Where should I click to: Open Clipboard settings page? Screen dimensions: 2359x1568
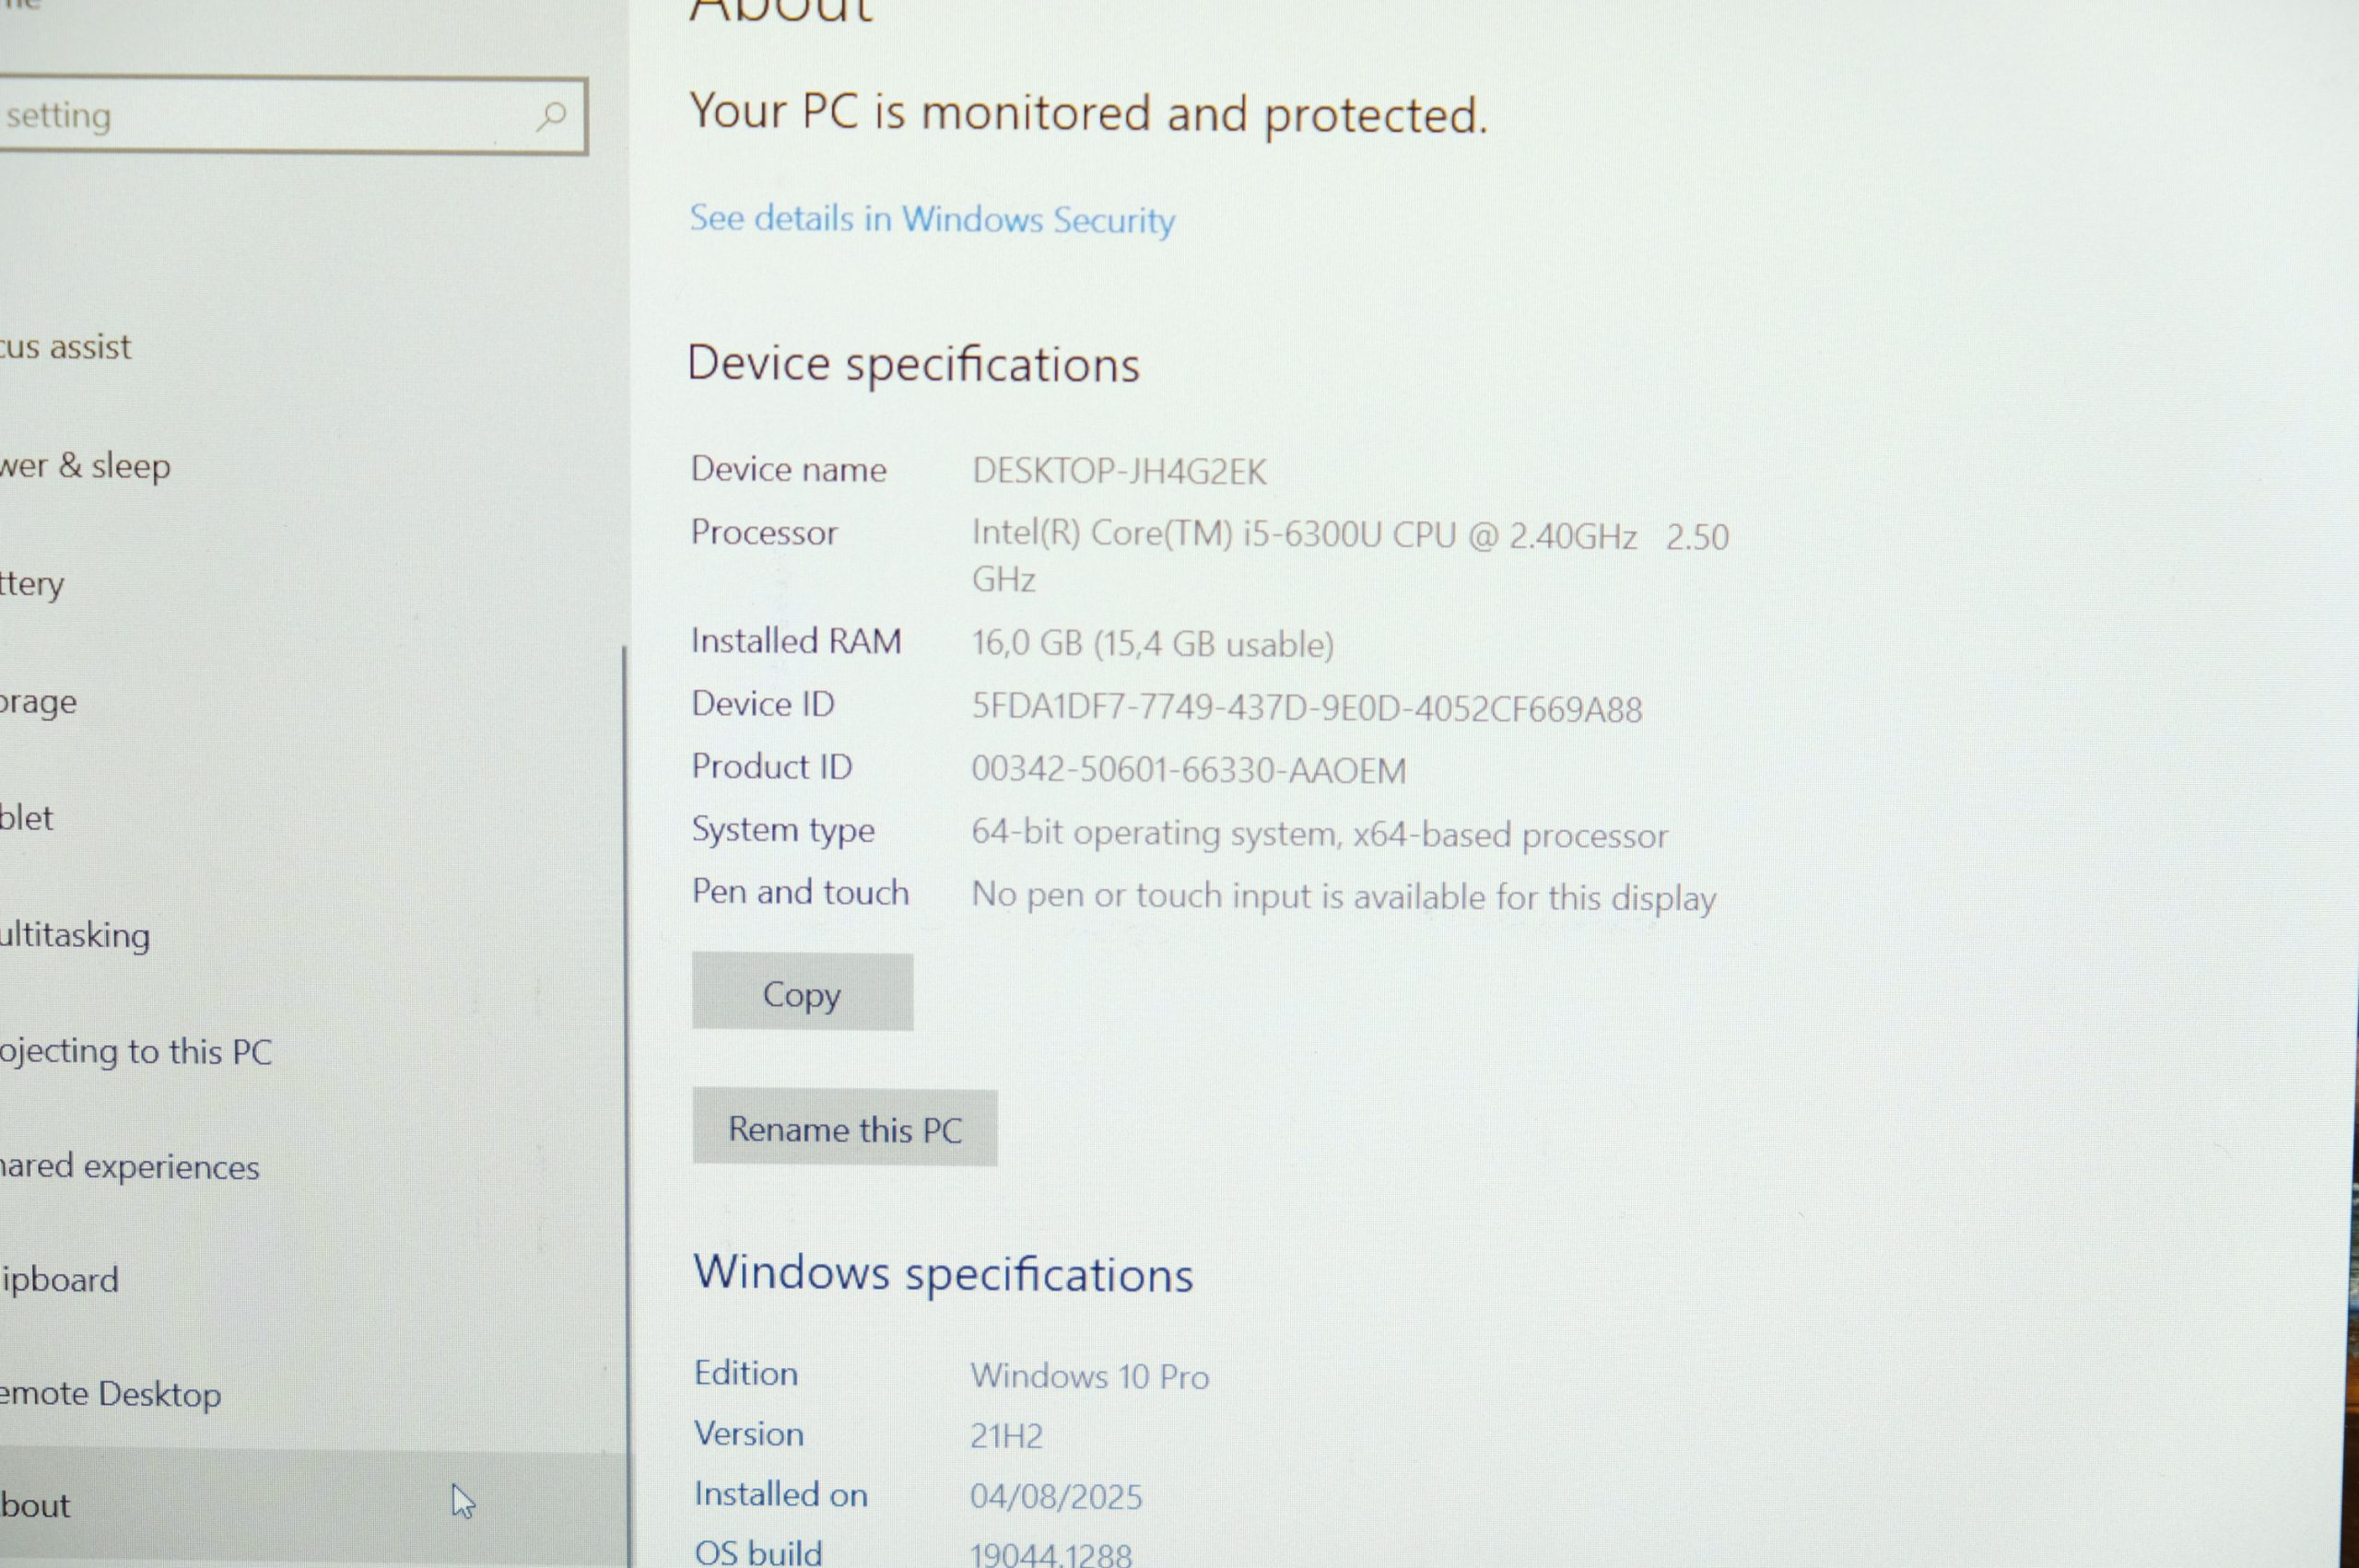pyautogui.click(x=60, y=1280)
